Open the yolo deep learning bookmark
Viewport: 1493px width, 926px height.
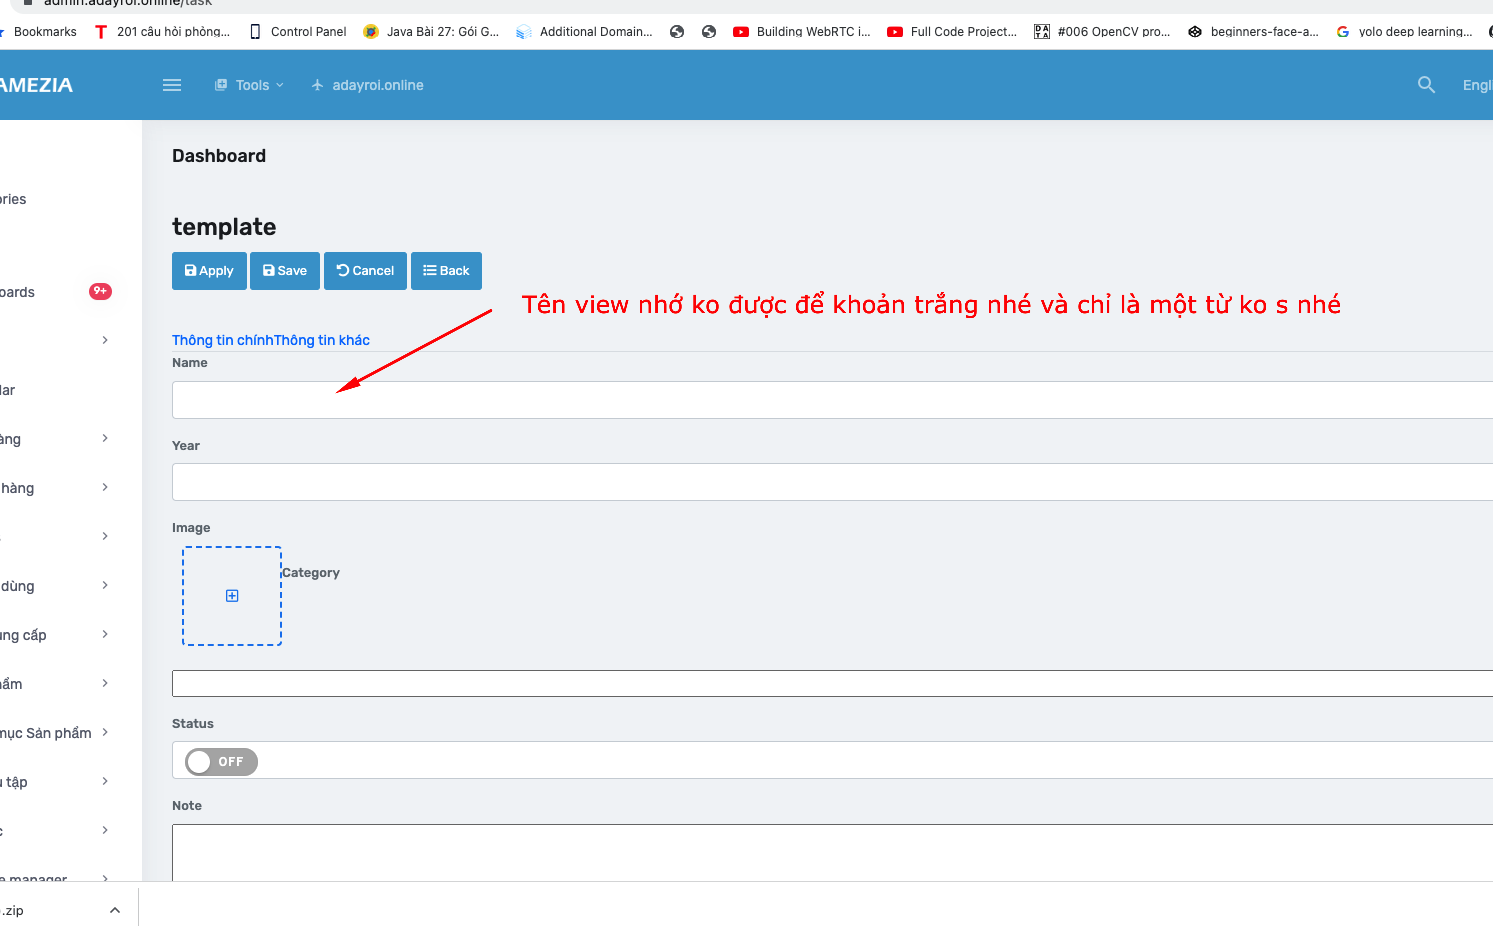tap(1404, 32)
